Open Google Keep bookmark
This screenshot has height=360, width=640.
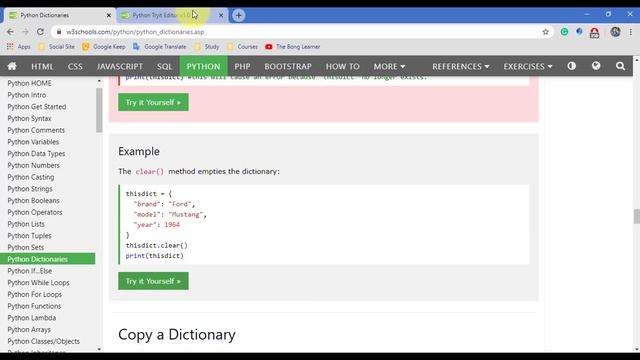pyautogui.click(x=104, y=47)
